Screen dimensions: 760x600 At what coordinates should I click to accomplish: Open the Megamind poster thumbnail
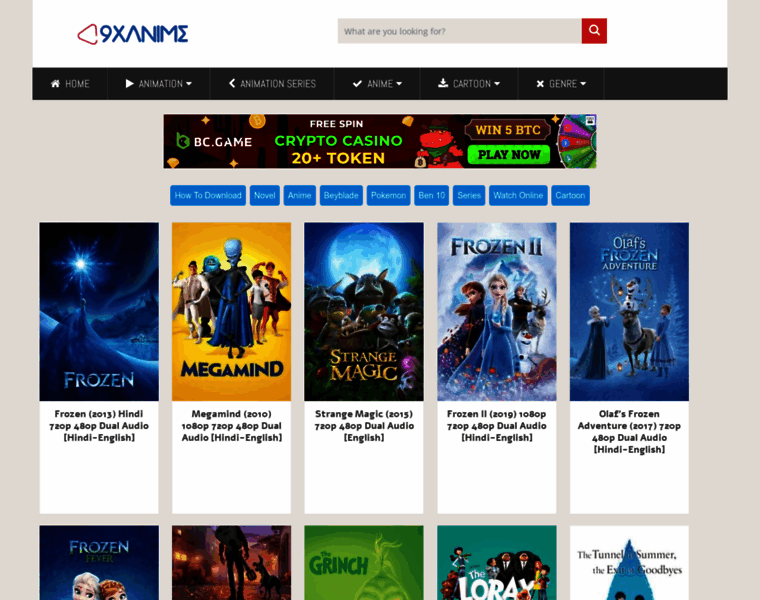[x=232, y=312]
